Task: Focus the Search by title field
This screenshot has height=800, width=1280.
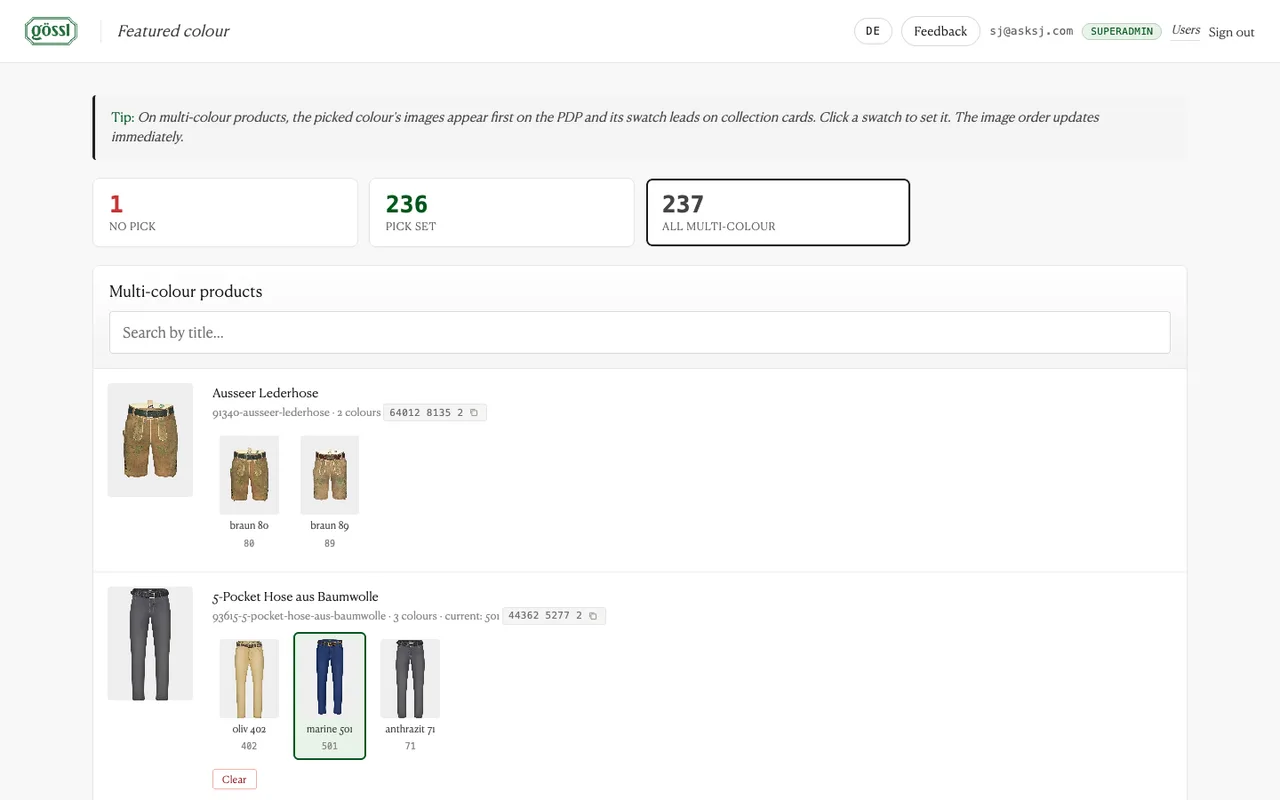Action: pyautogui.click(x=640, y=332)
